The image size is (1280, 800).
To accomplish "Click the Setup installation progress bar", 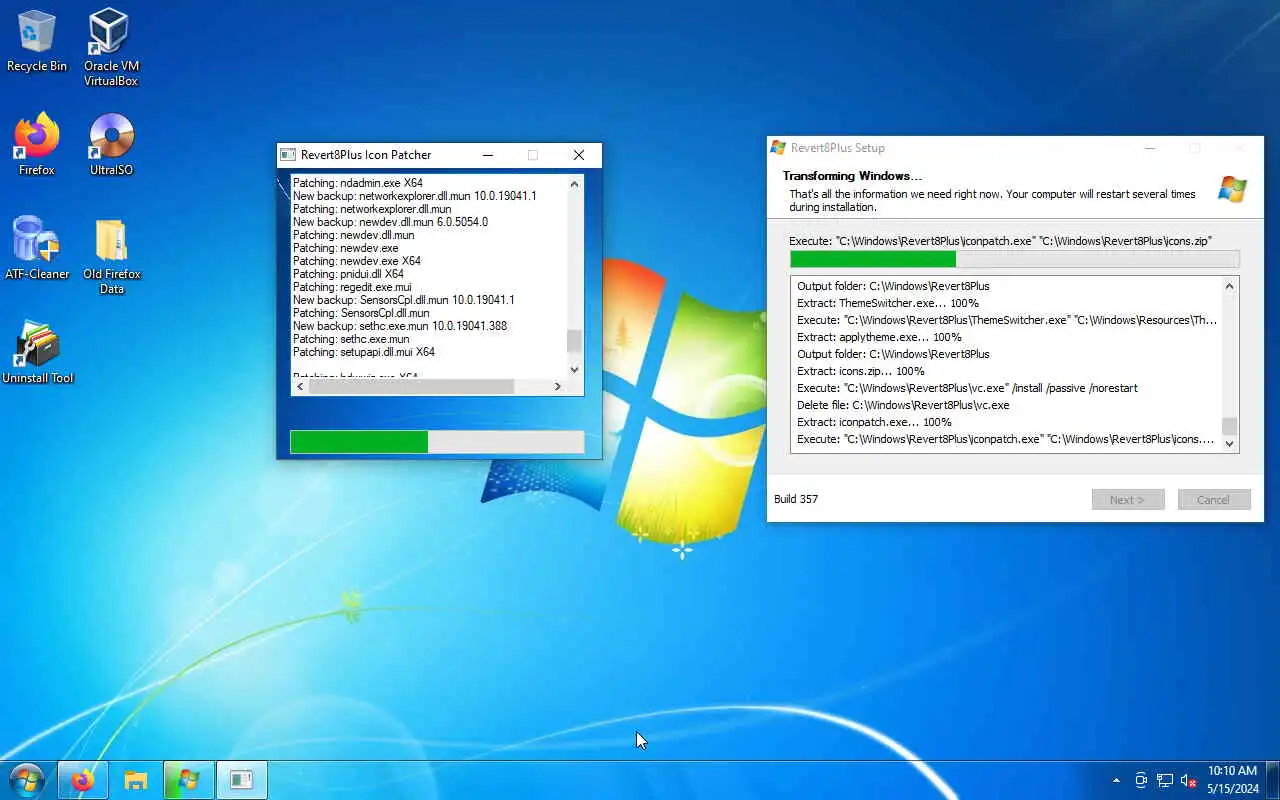I will tap(1014, 259).
